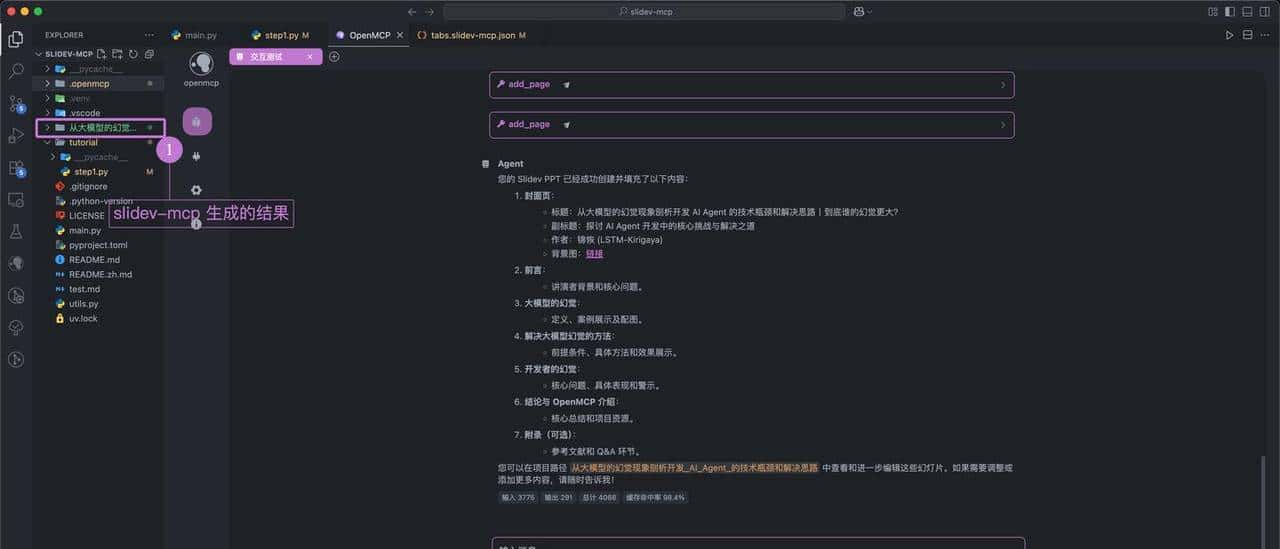1280x549 pixels.
Task: Refresh the Explorer file tree
Action: [x=133, y=53]
